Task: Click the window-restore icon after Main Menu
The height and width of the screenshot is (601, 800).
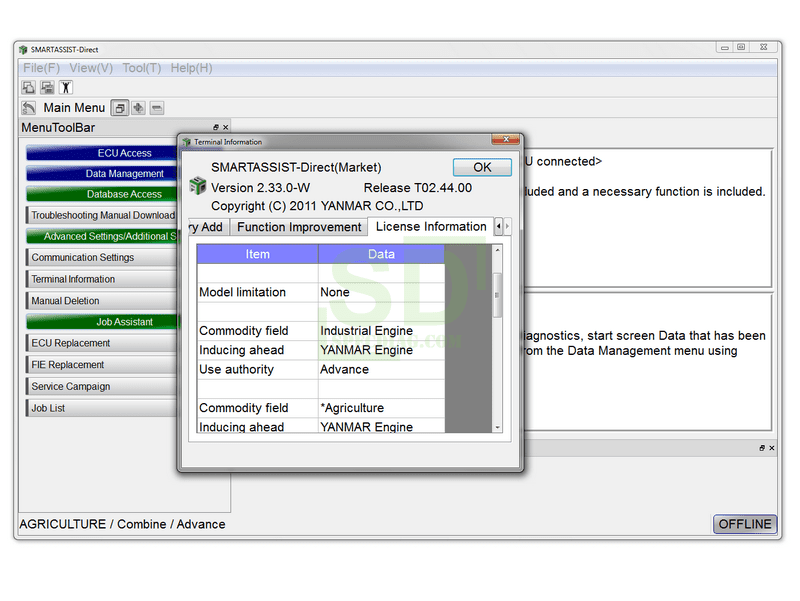Action: tap(120, 108)
